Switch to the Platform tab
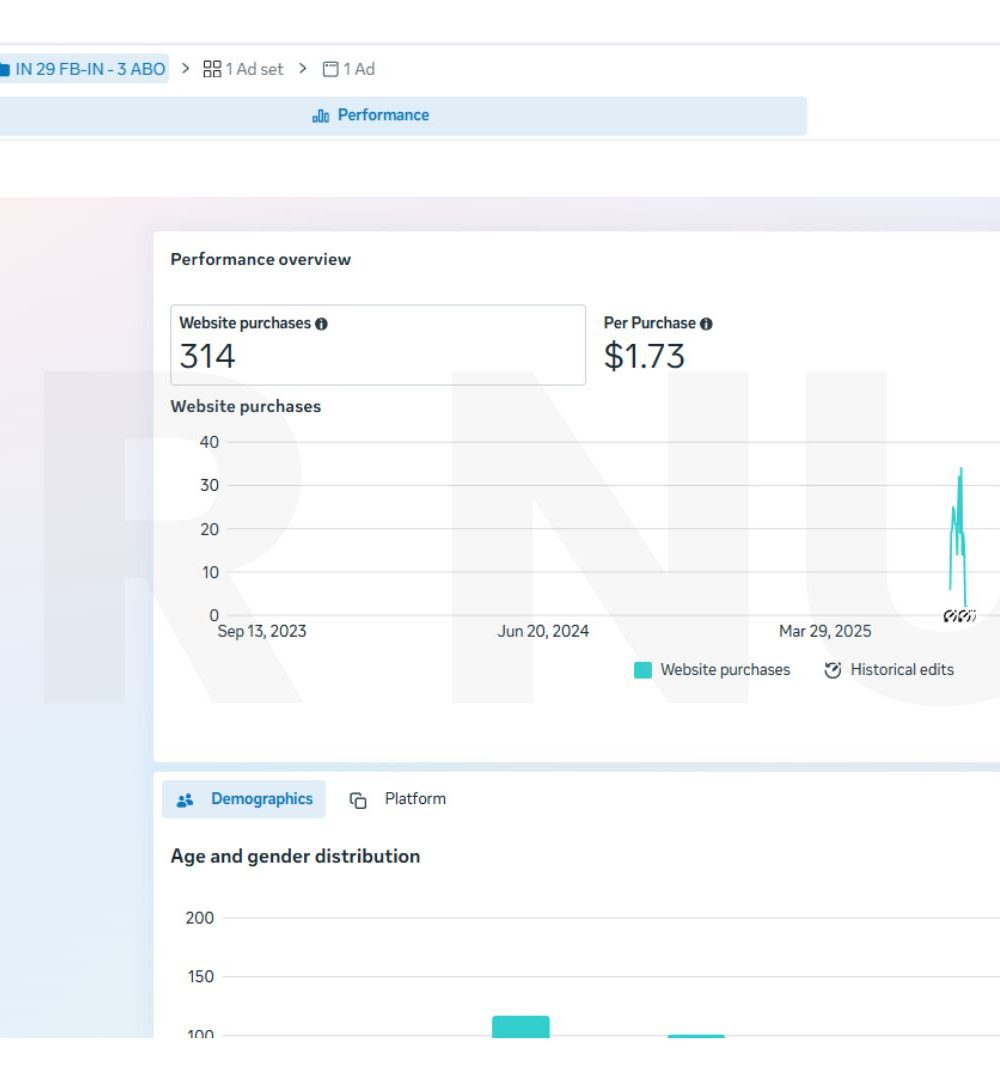The image size is (1000, 1080). (398, 799)
